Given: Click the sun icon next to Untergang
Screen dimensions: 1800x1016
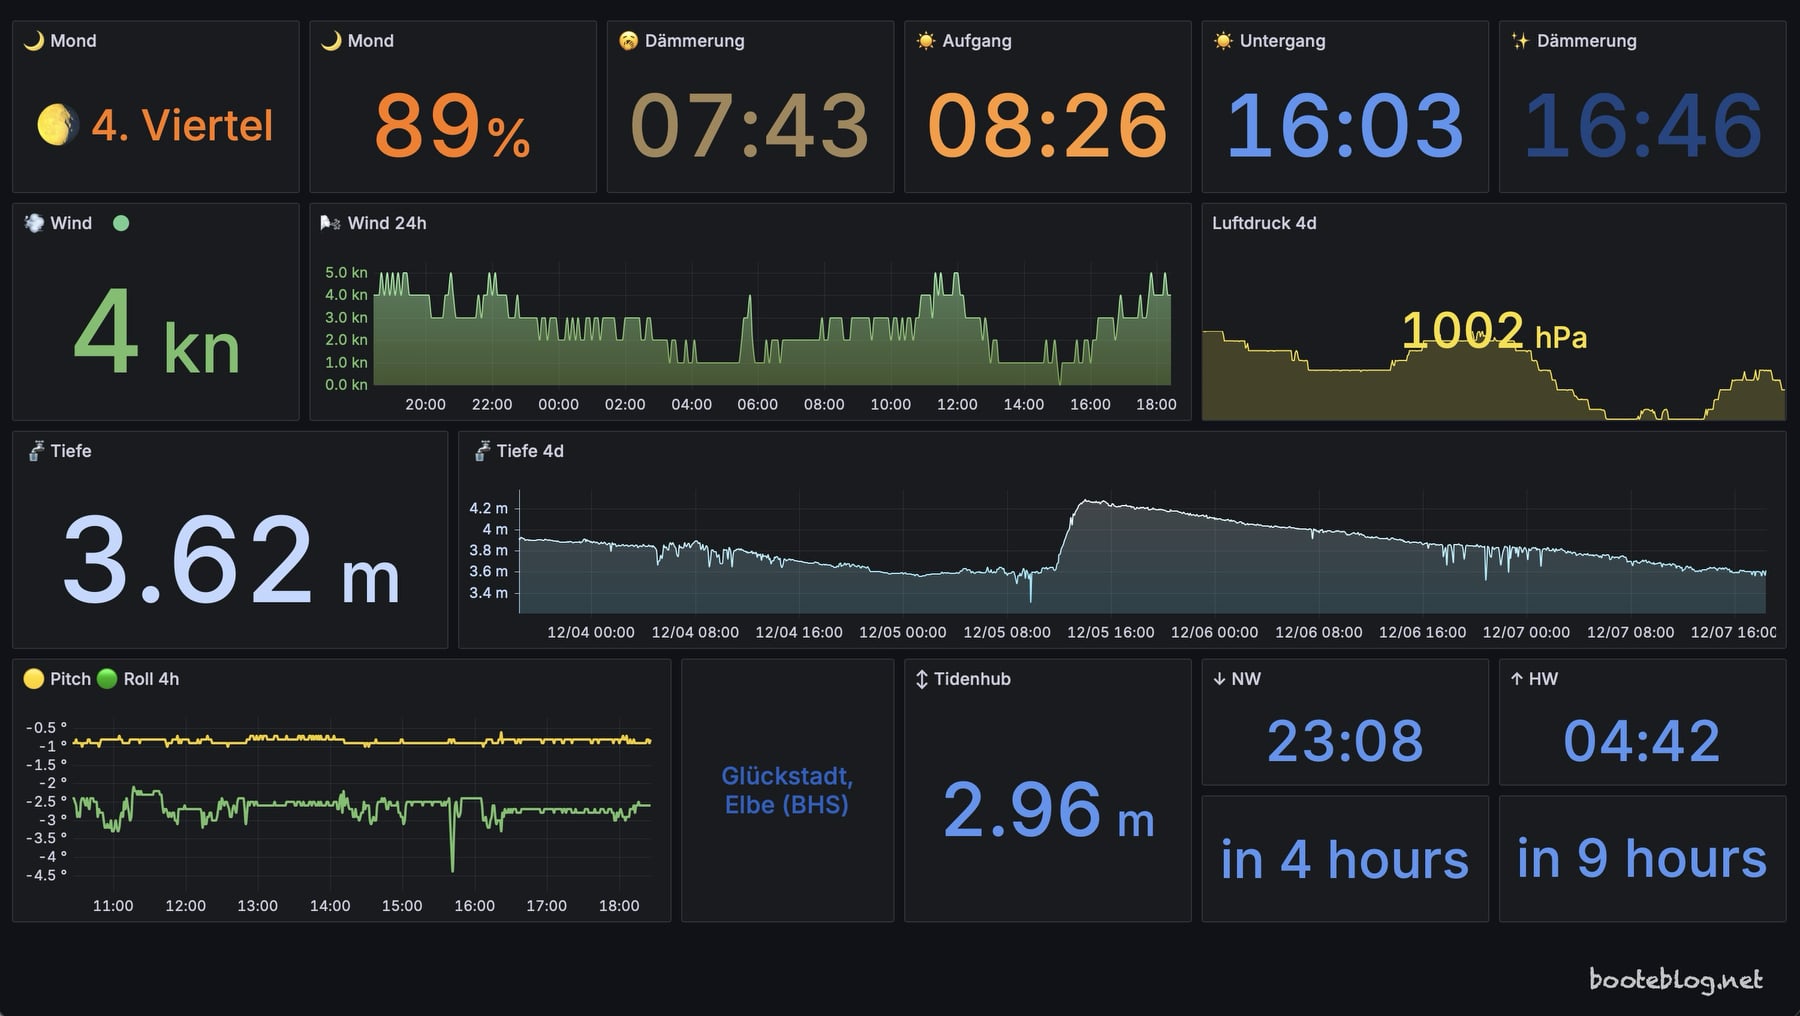Looking at the screenshot, I should click(1223, 41).
